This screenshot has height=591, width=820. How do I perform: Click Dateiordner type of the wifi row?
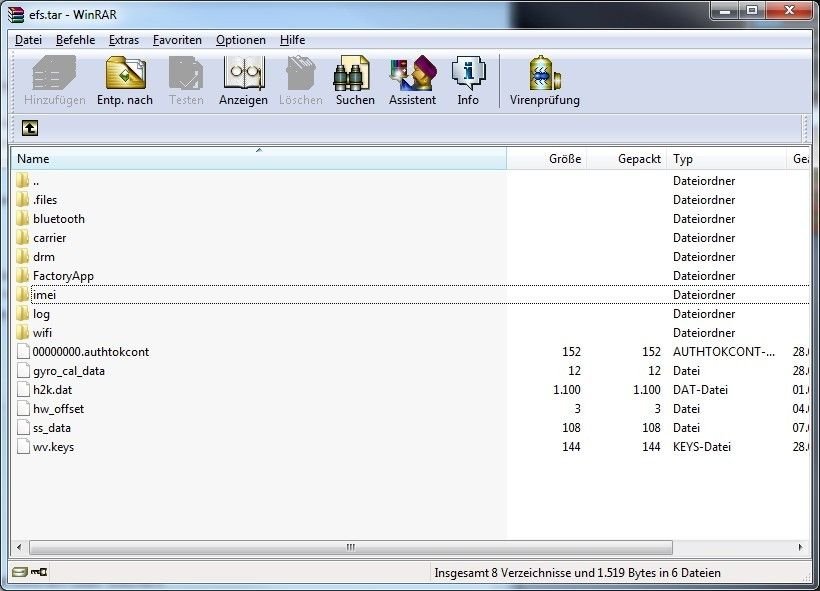click(x=704, y=333)
